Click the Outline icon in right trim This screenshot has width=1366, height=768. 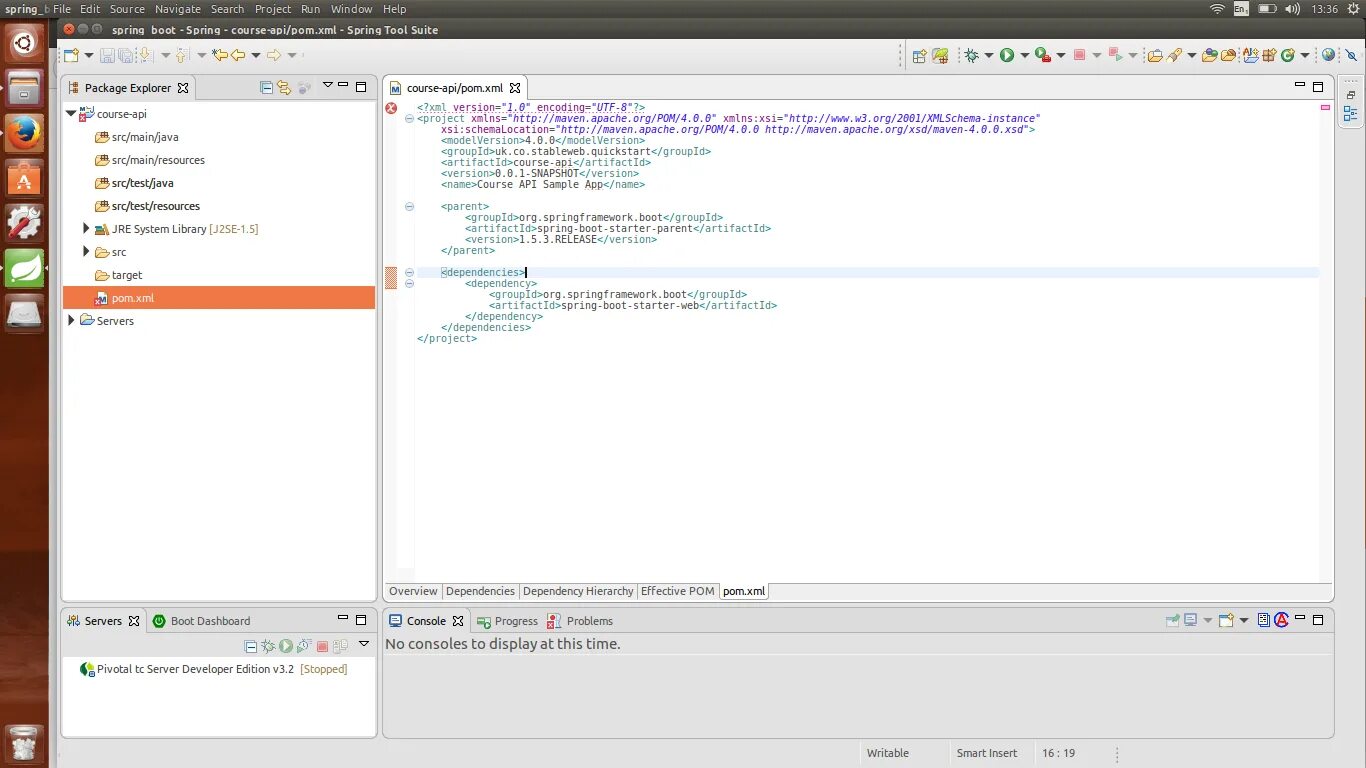(x=1351, y=113)
